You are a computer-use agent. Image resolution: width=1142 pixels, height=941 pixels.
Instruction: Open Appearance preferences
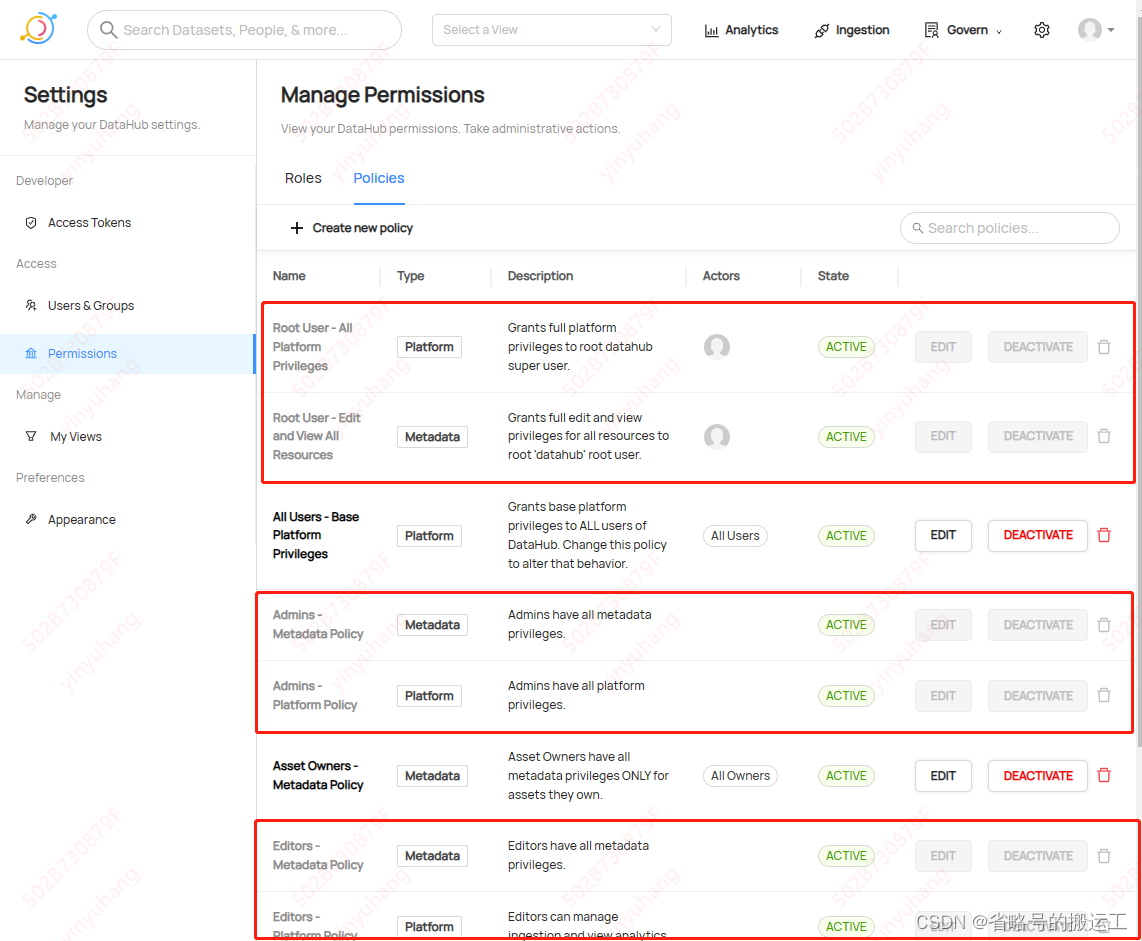tap(82, 520)
